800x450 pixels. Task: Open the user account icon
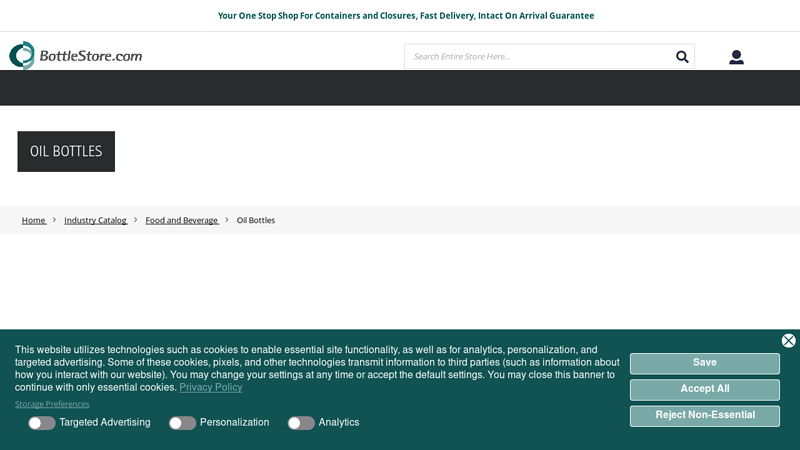click(x=736, y=57)
